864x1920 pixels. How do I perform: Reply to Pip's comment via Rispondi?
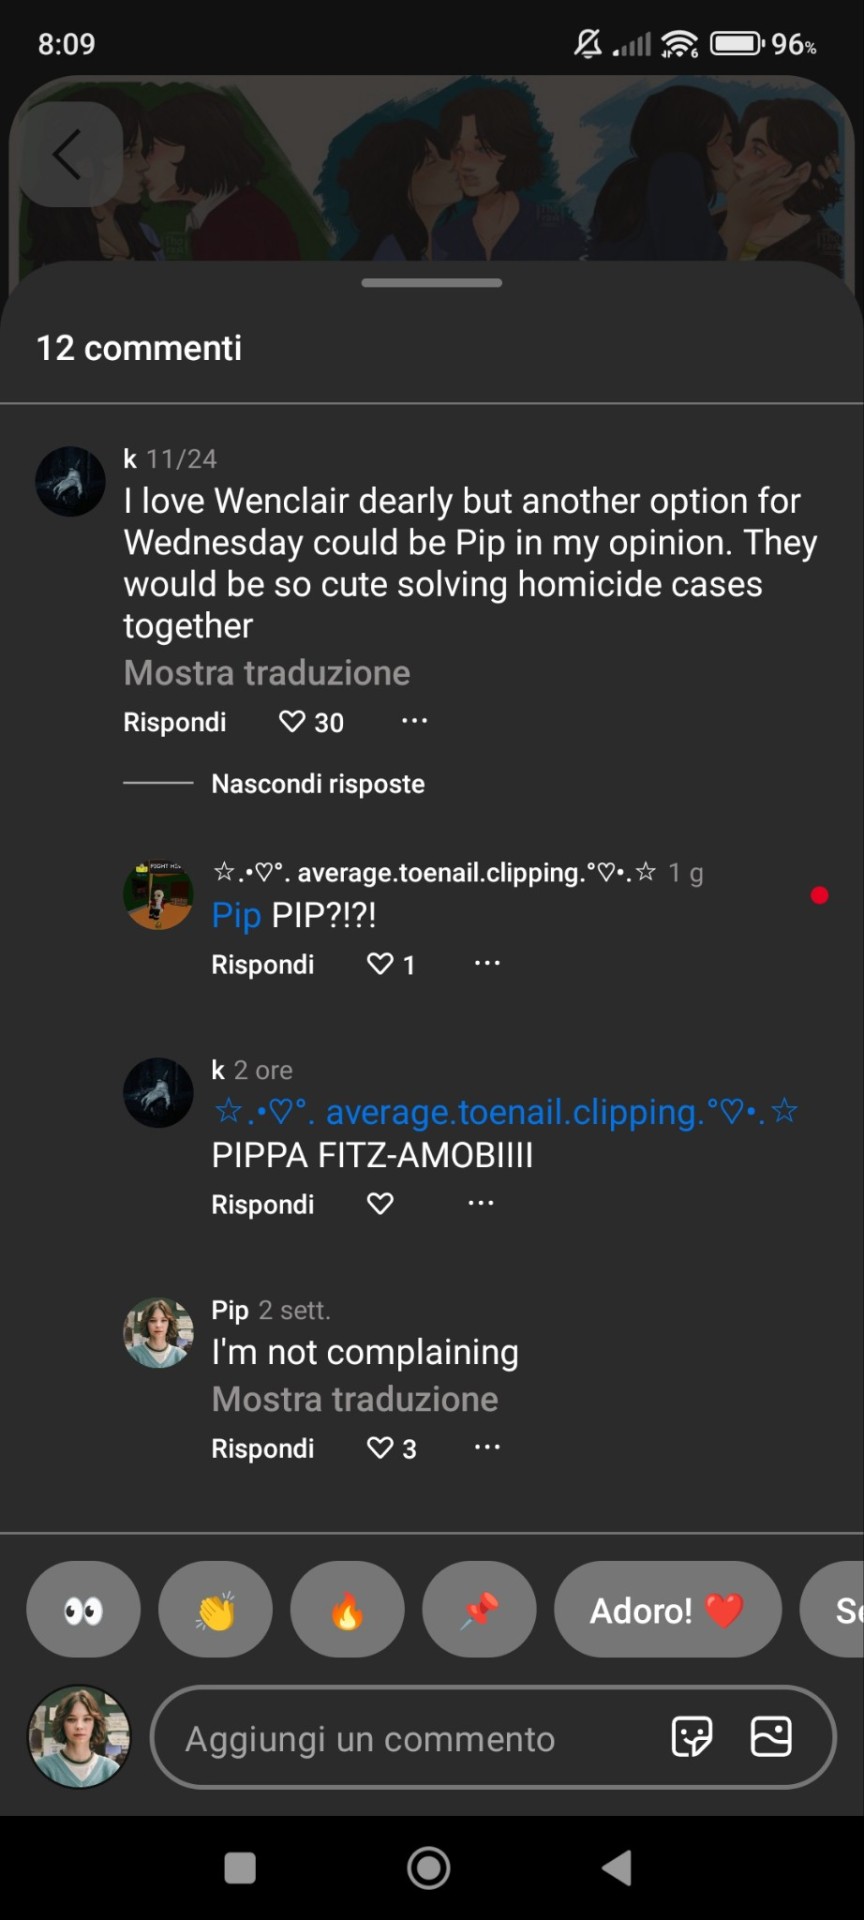click(263, 1448)
